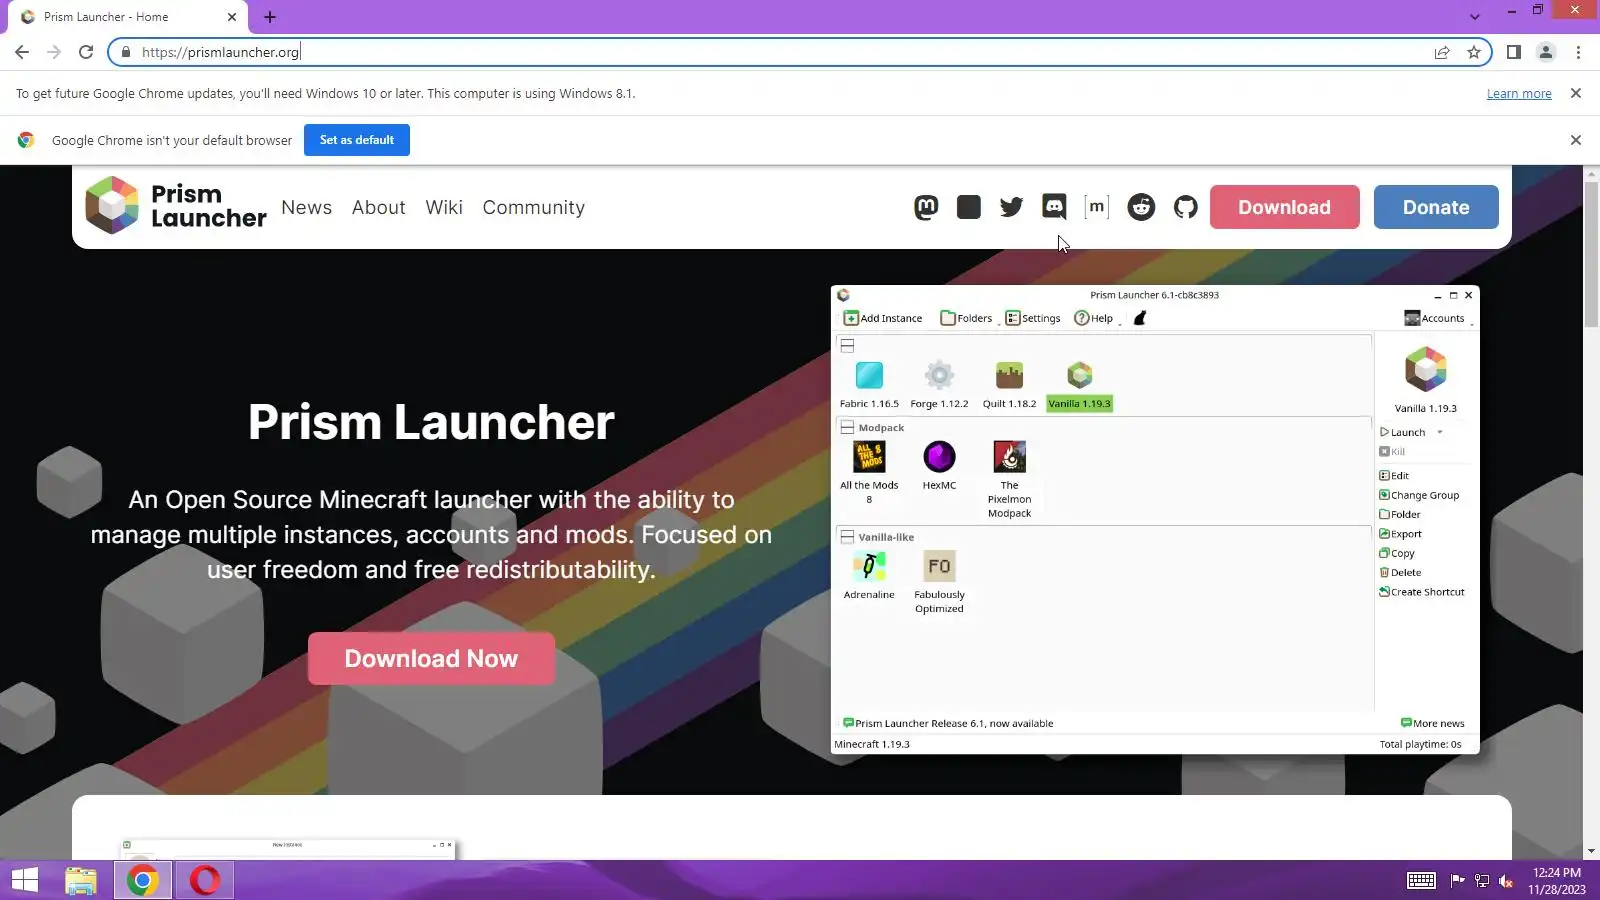The image size is (1600, 900).
Task: Open the Discord icon link
Action: (x=1054, y=207)
